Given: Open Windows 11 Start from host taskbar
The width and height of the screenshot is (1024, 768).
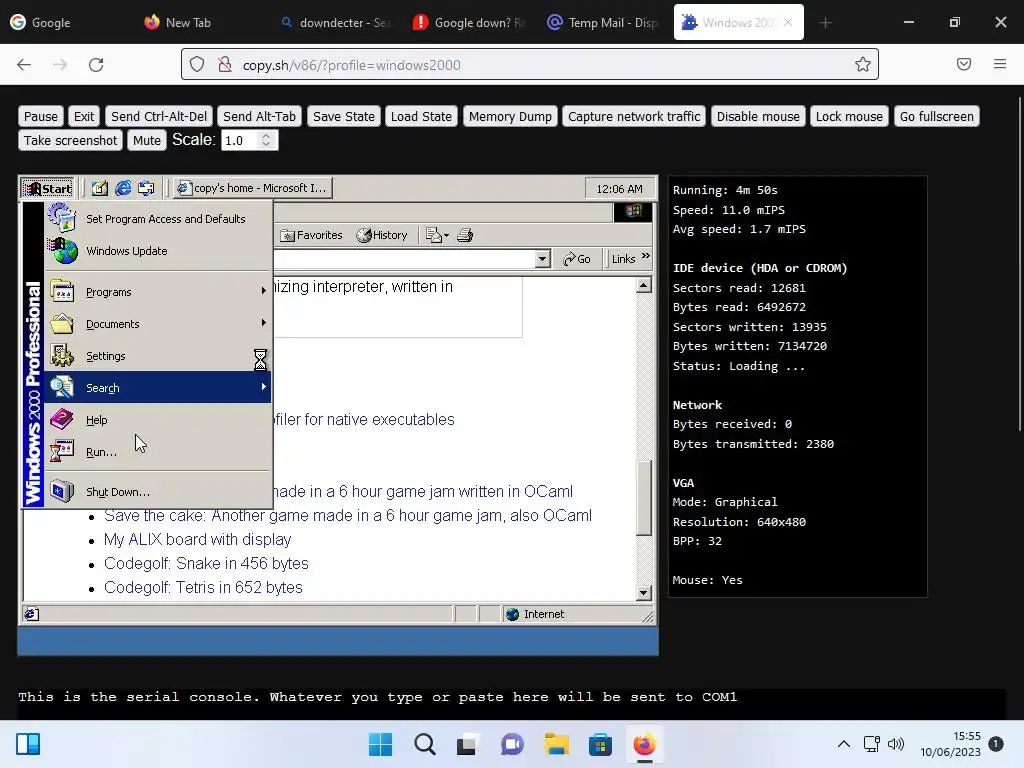Looking at the screenshot, I should pos(381,744).
